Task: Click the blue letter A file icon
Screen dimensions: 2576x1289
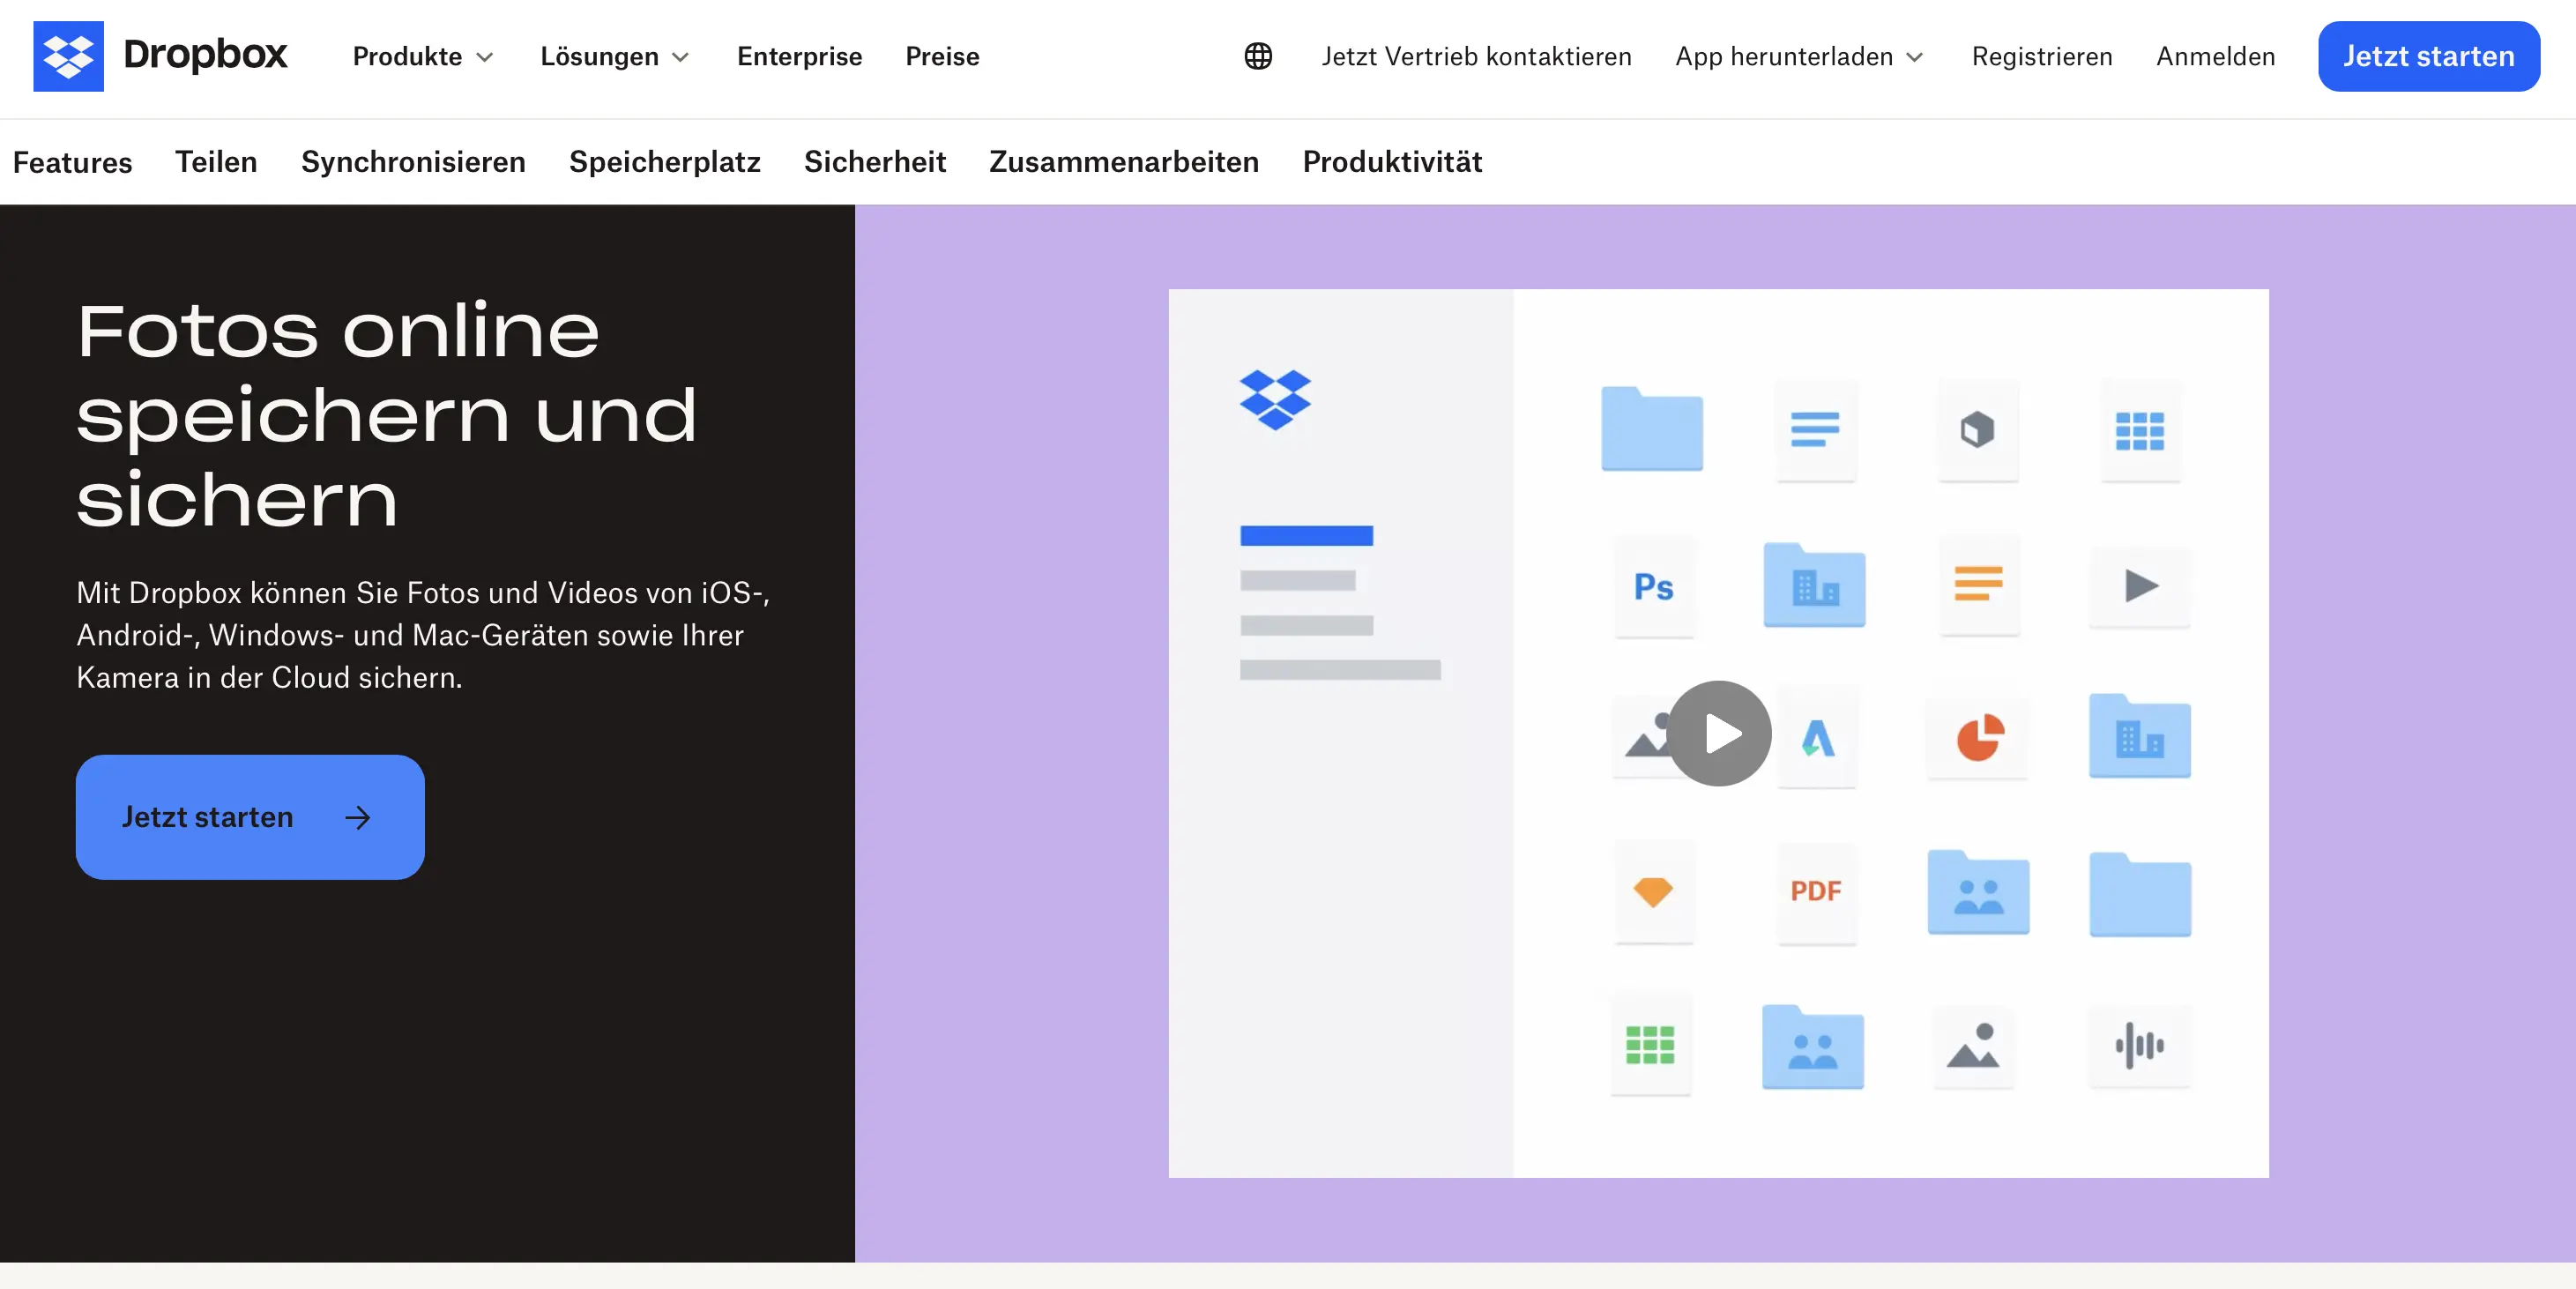Action: click(1818, 738)
